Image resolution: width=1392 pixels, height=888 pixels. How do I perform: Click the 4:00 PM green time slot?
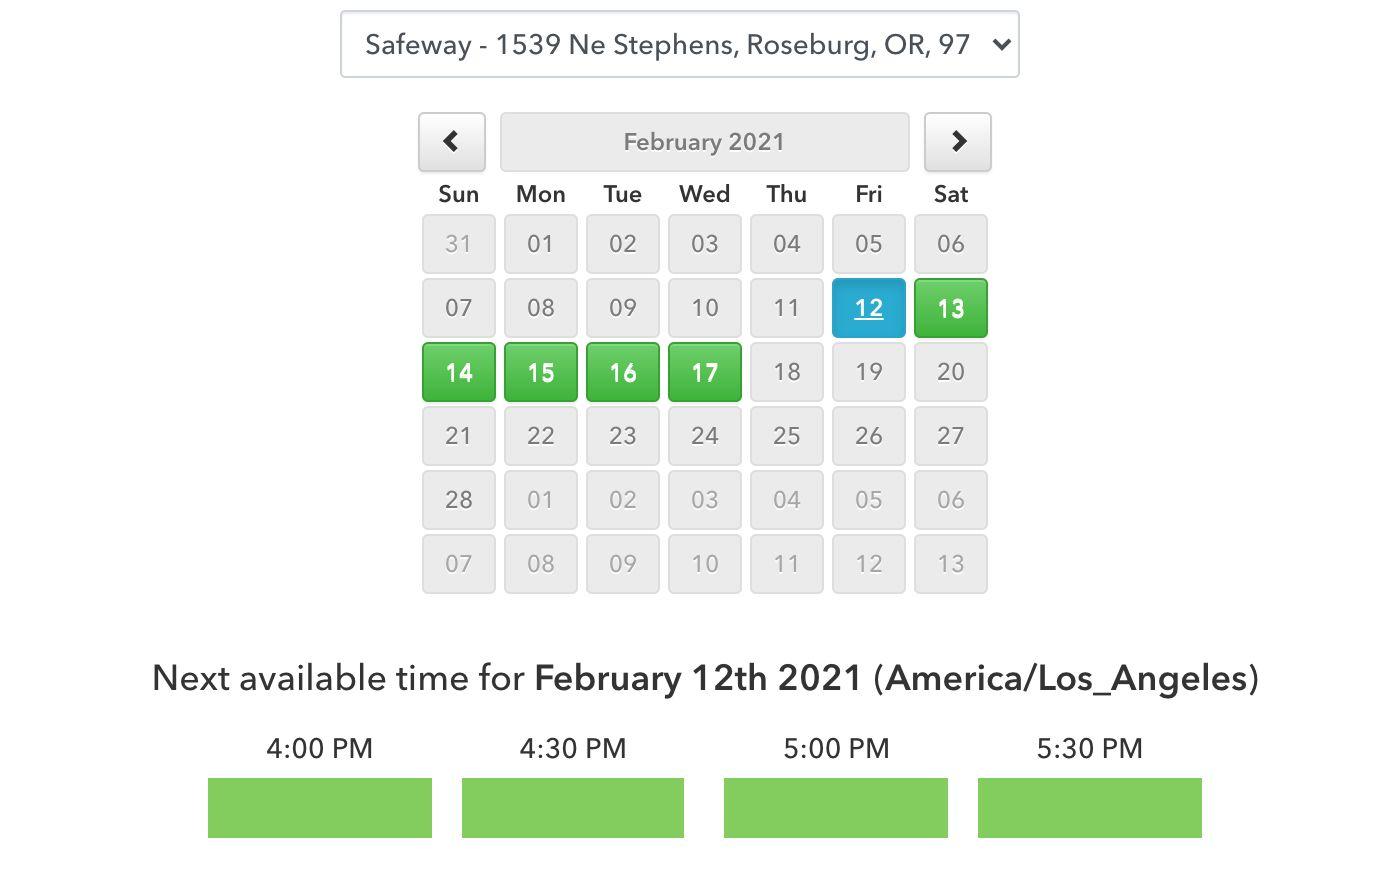coord(320,808)
